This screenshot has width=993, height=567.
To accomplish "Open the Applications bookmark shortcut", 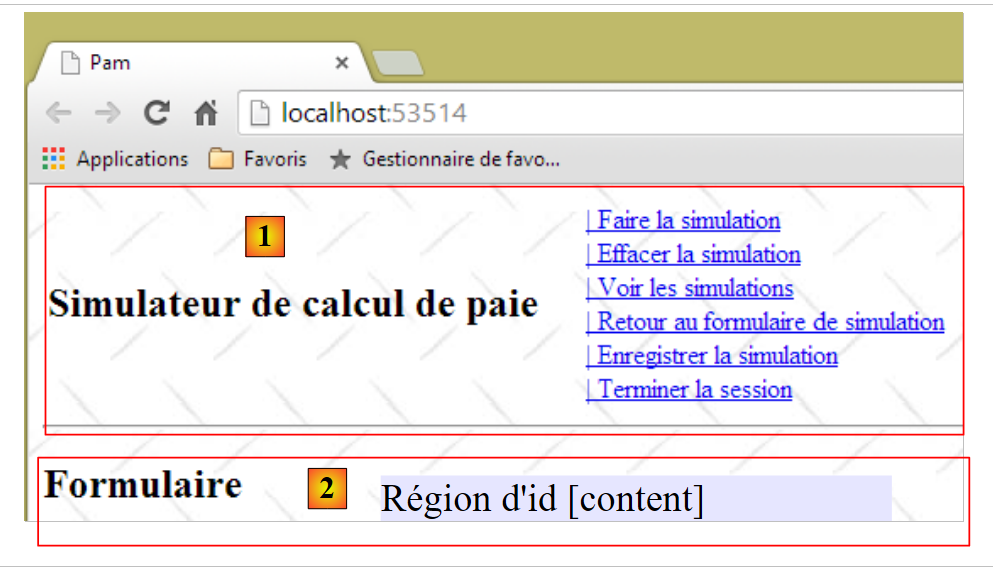I will click(115, 159).
